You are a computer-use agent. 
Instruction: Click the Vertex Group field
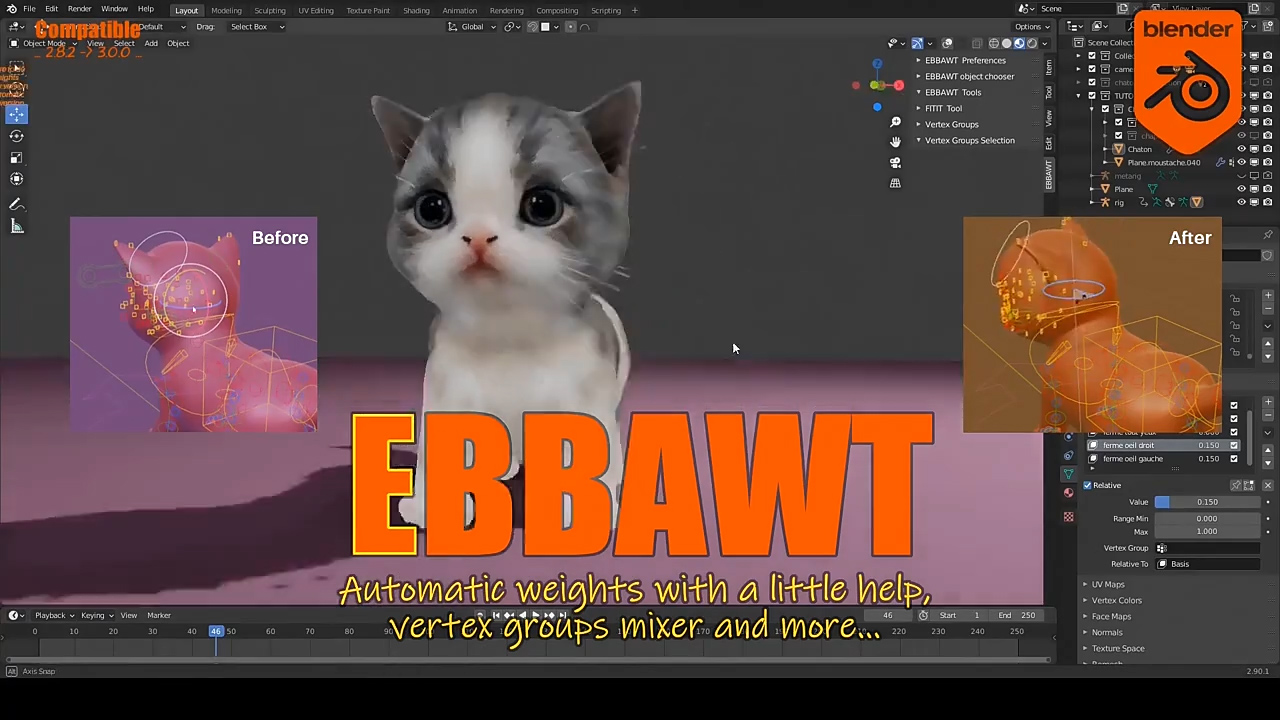tap(1207, 548)
